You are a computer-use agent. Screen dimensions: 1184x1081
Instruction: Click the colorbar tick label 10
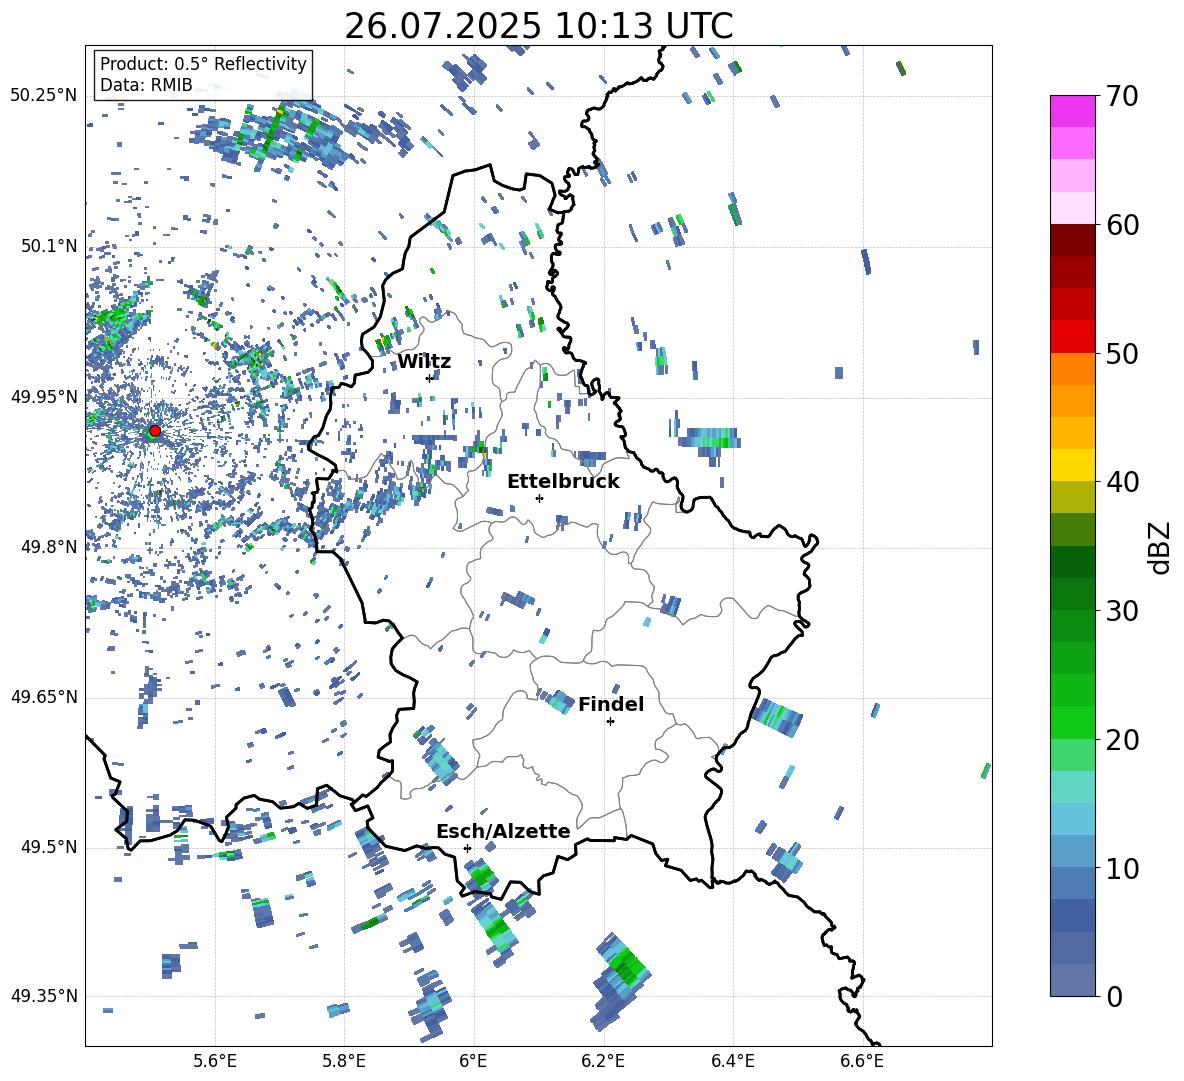1122,869
